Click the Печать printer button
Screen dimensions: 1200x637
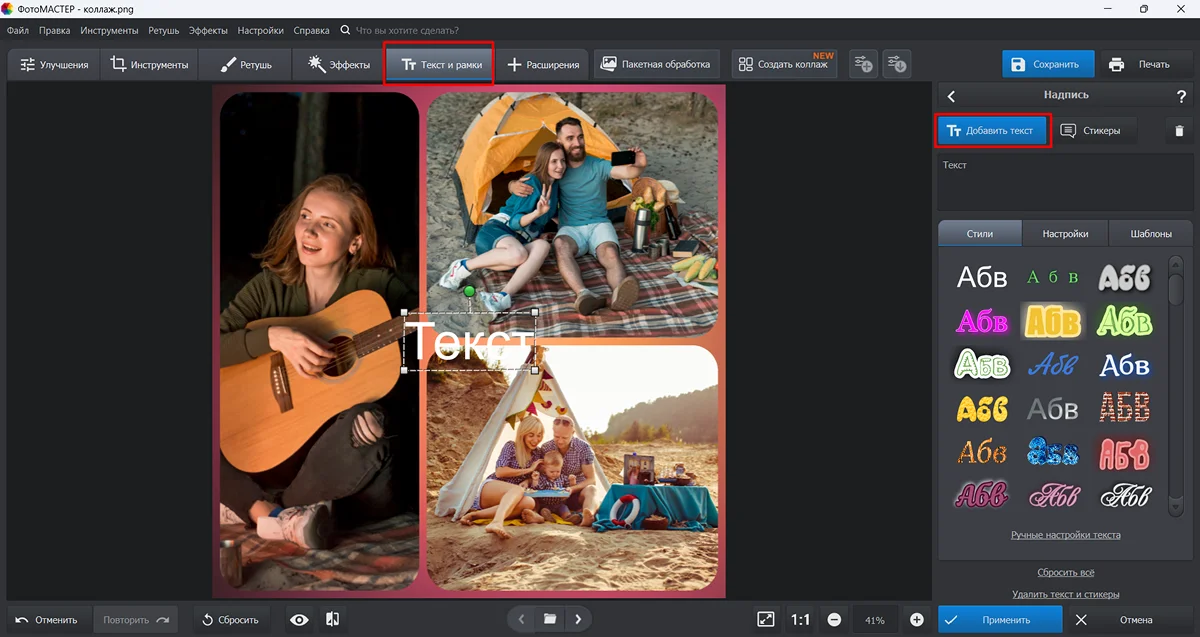1139,65
